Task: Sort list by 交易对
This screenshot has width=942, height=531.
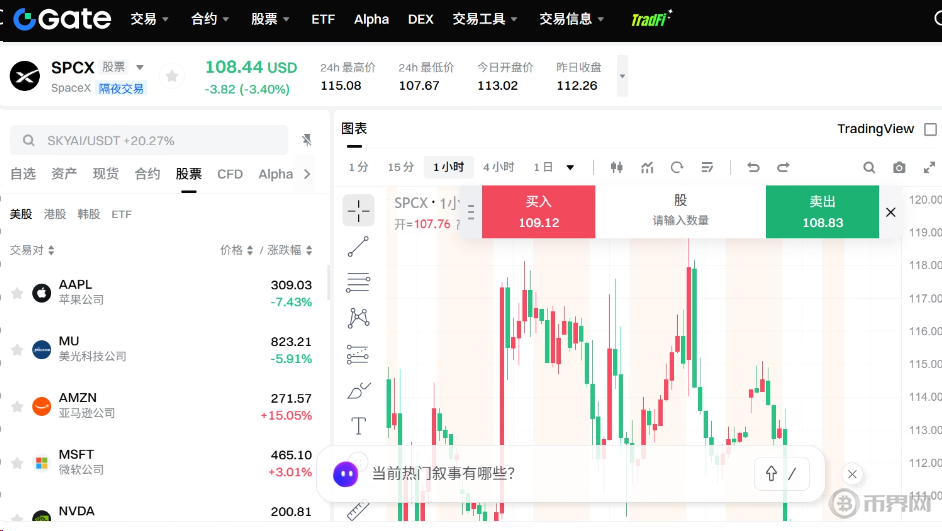Action: (x=32, y=250)
